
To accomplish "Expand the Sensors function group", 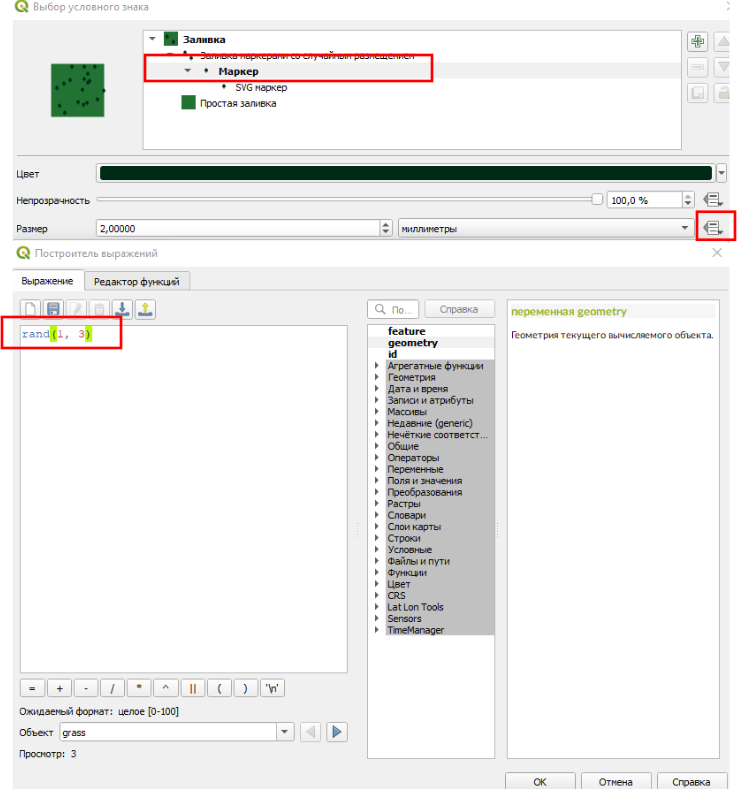I will [377, 618].
